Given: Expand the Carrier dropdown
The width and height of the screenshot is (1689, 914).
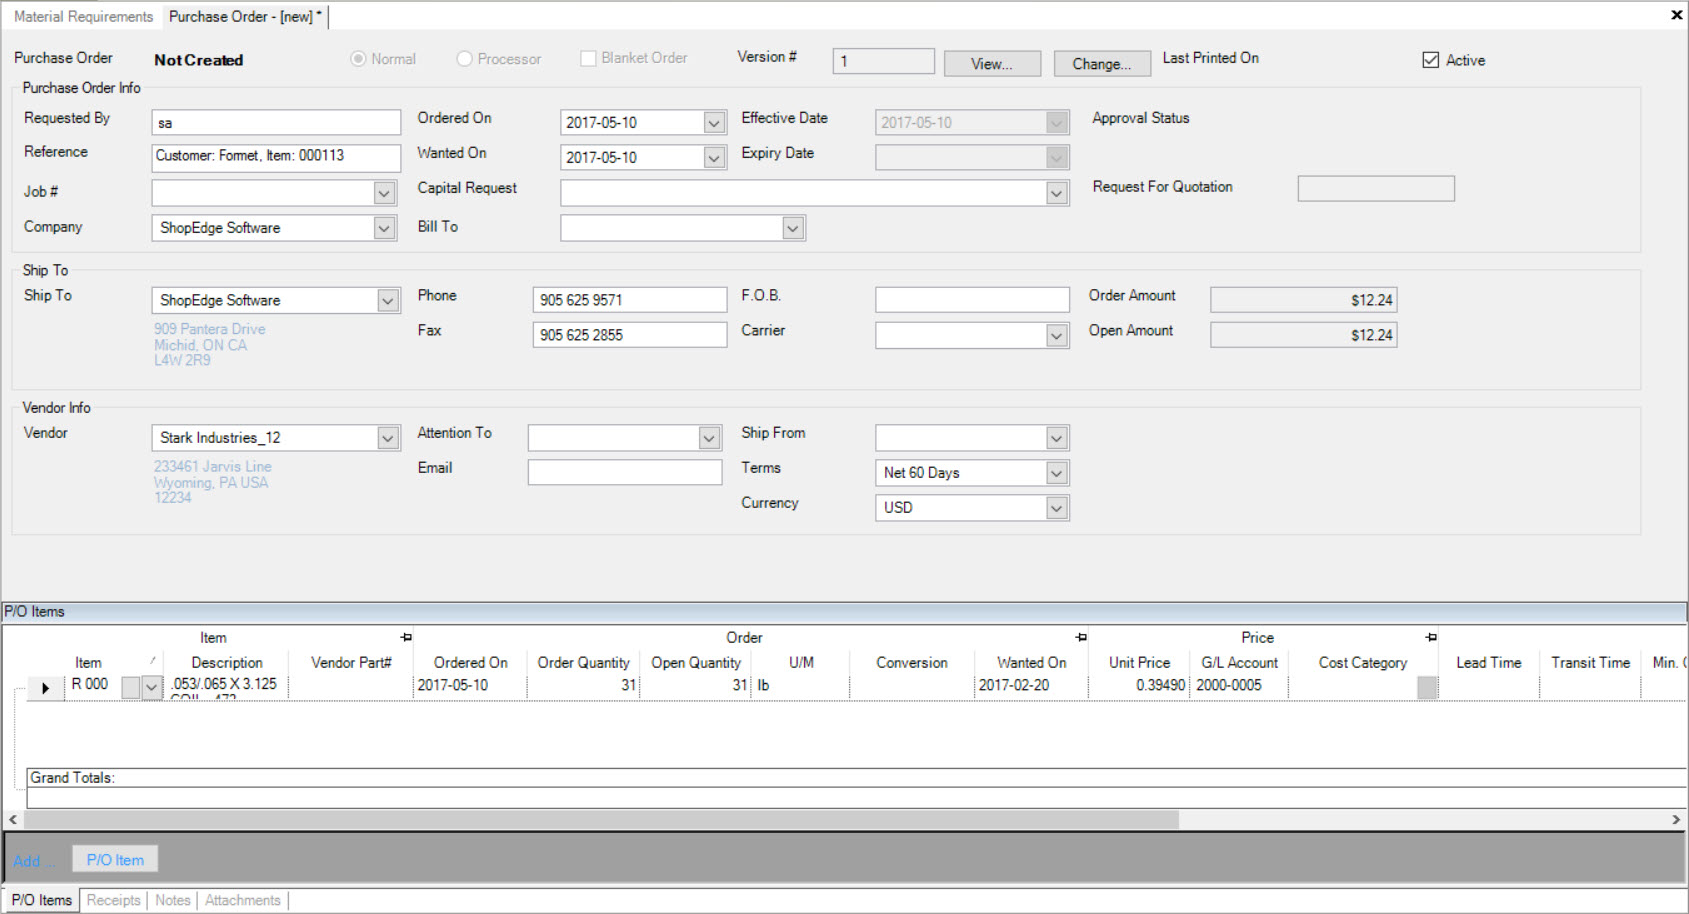Looking at the screenshot, I should (1056, 335).
